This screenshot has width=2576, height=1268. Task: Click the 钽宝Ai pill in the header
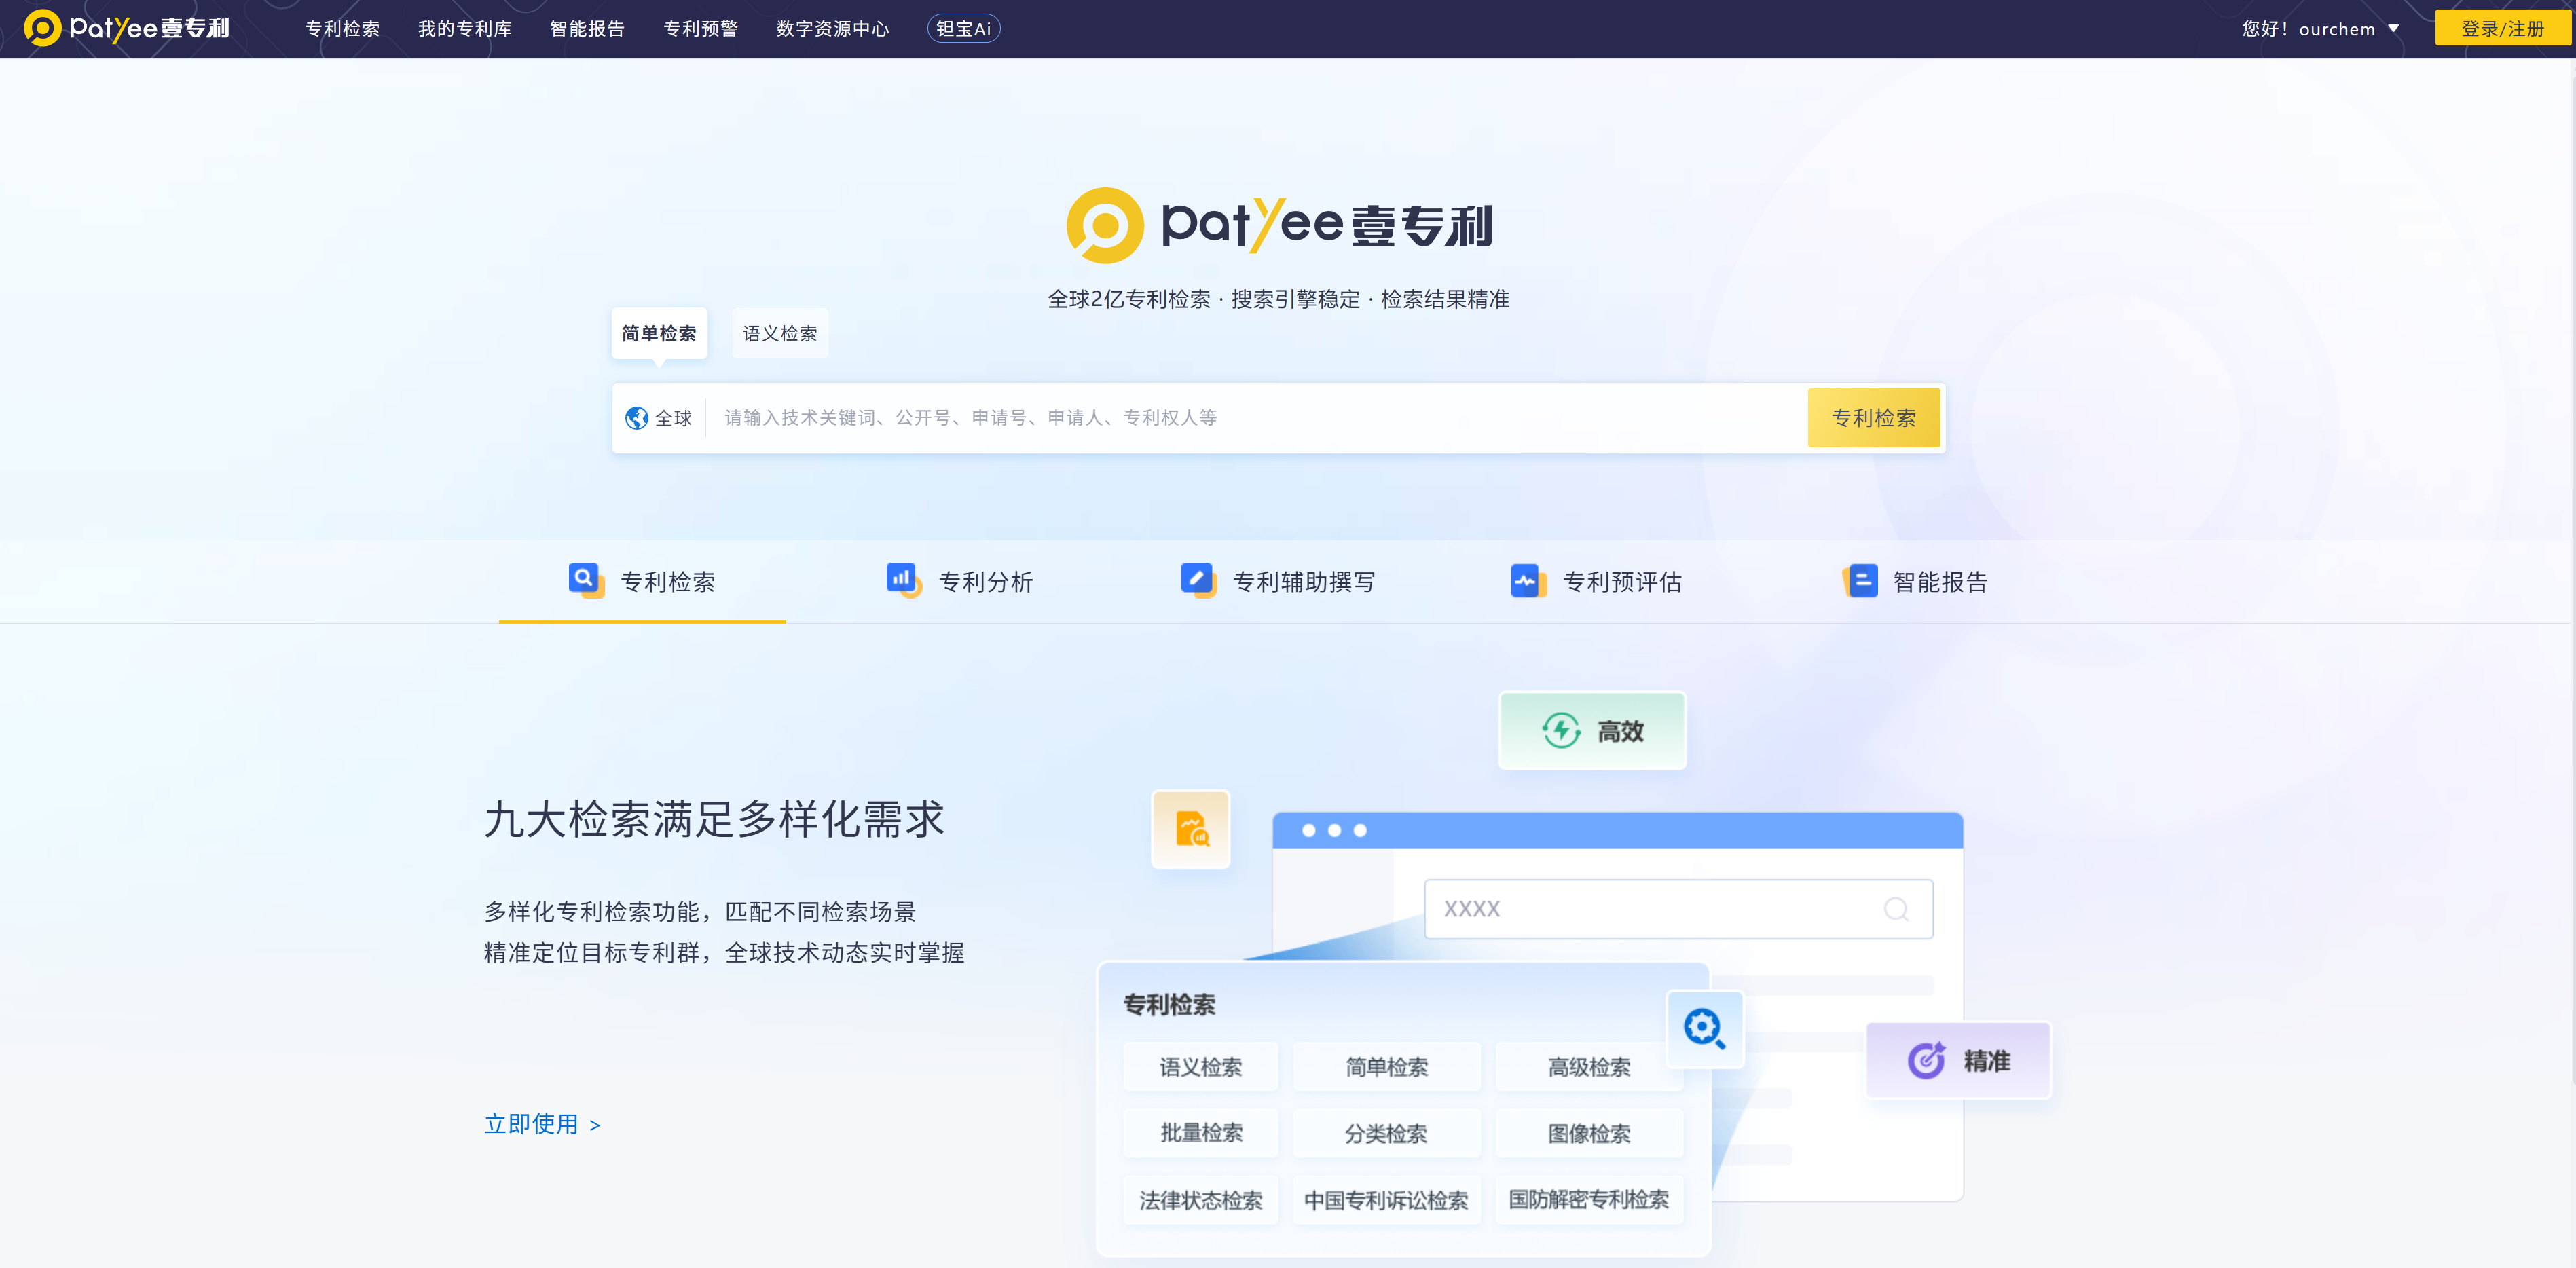(963, 29)
